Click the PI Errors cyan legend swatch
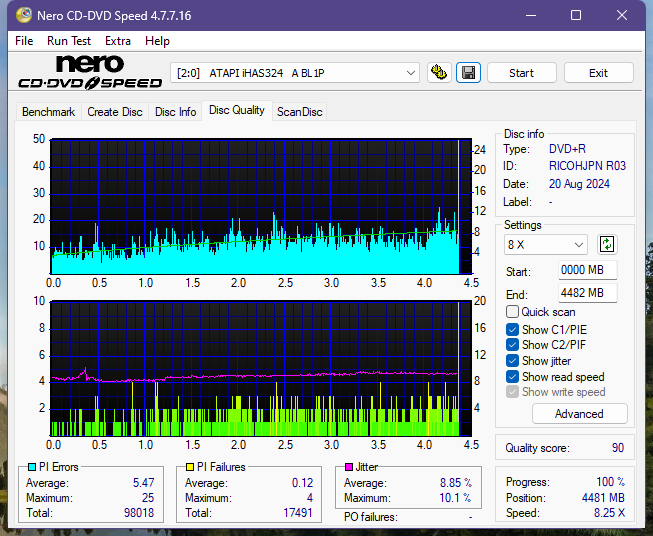The width and height of the screenshot is (653, 536). pyautogui.click(x=32, y=467)
